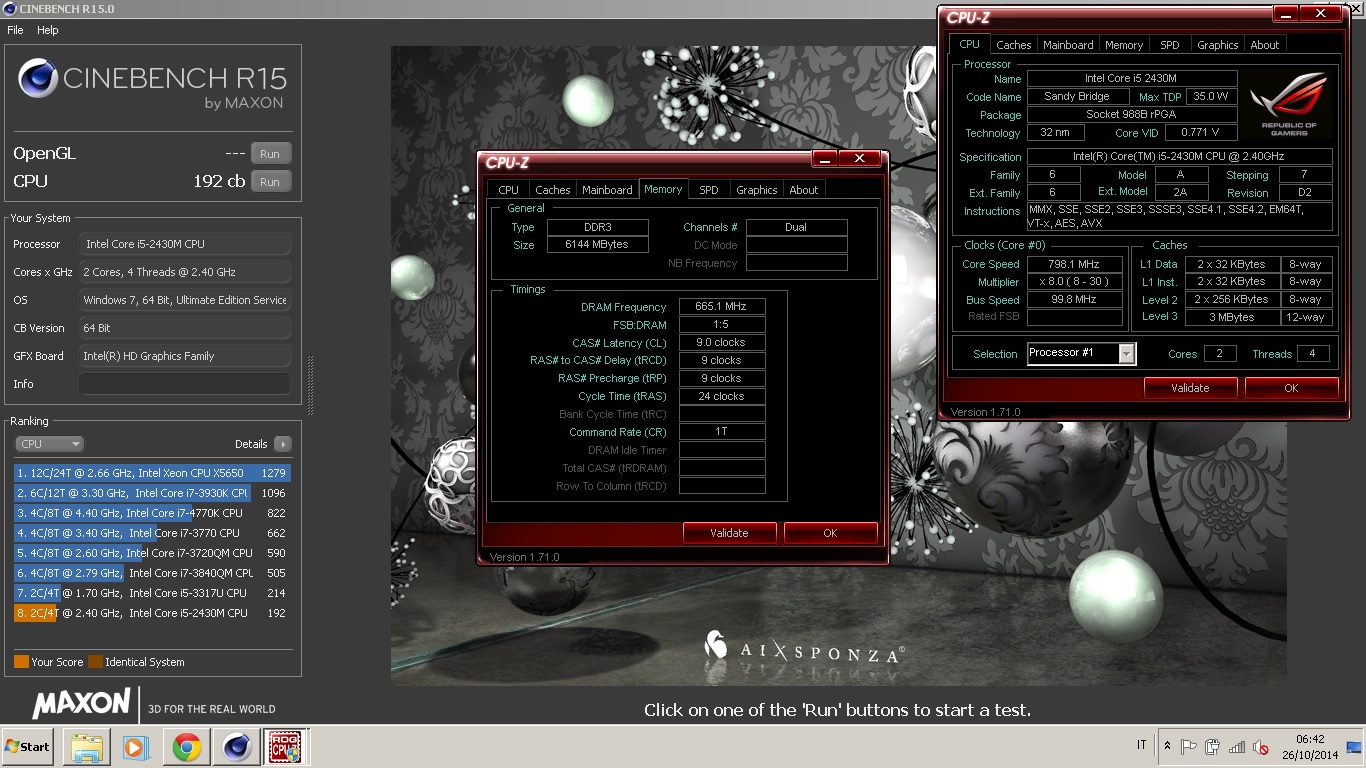Click the network signal tray icon
Viewport: 1366px width, 768px height.
tap(1237, 746)
